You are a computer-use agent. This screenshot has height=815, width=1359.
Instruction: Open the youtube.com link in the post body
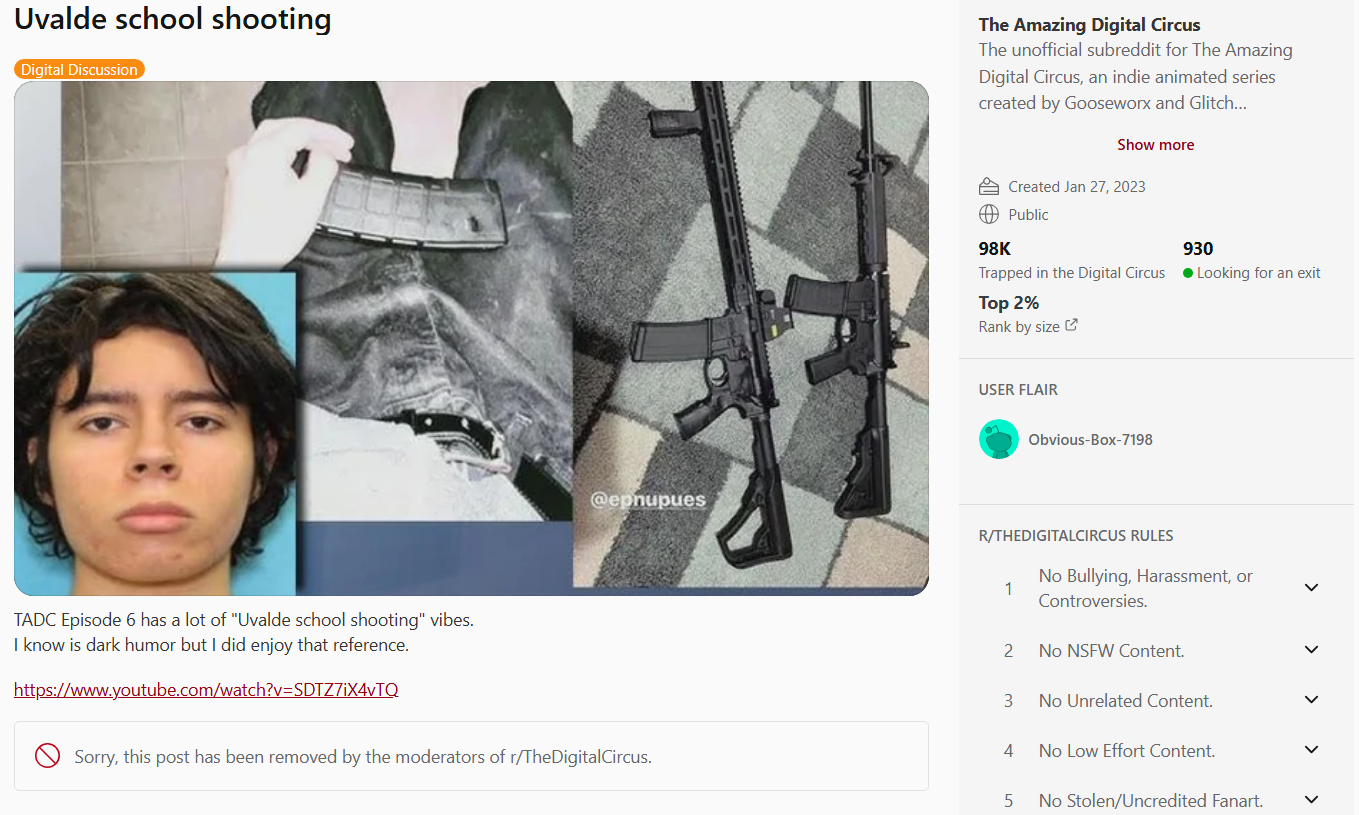[x=206, y=690]
